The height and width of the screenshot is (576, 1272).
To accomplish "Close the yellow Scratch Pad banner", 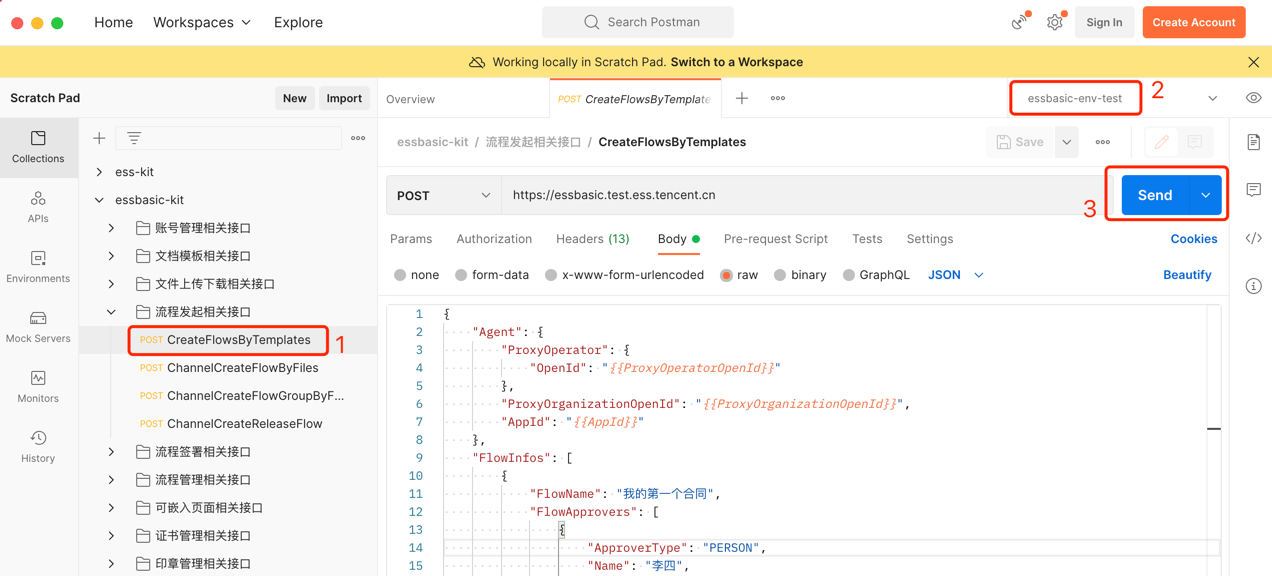I will (1253, 62).
